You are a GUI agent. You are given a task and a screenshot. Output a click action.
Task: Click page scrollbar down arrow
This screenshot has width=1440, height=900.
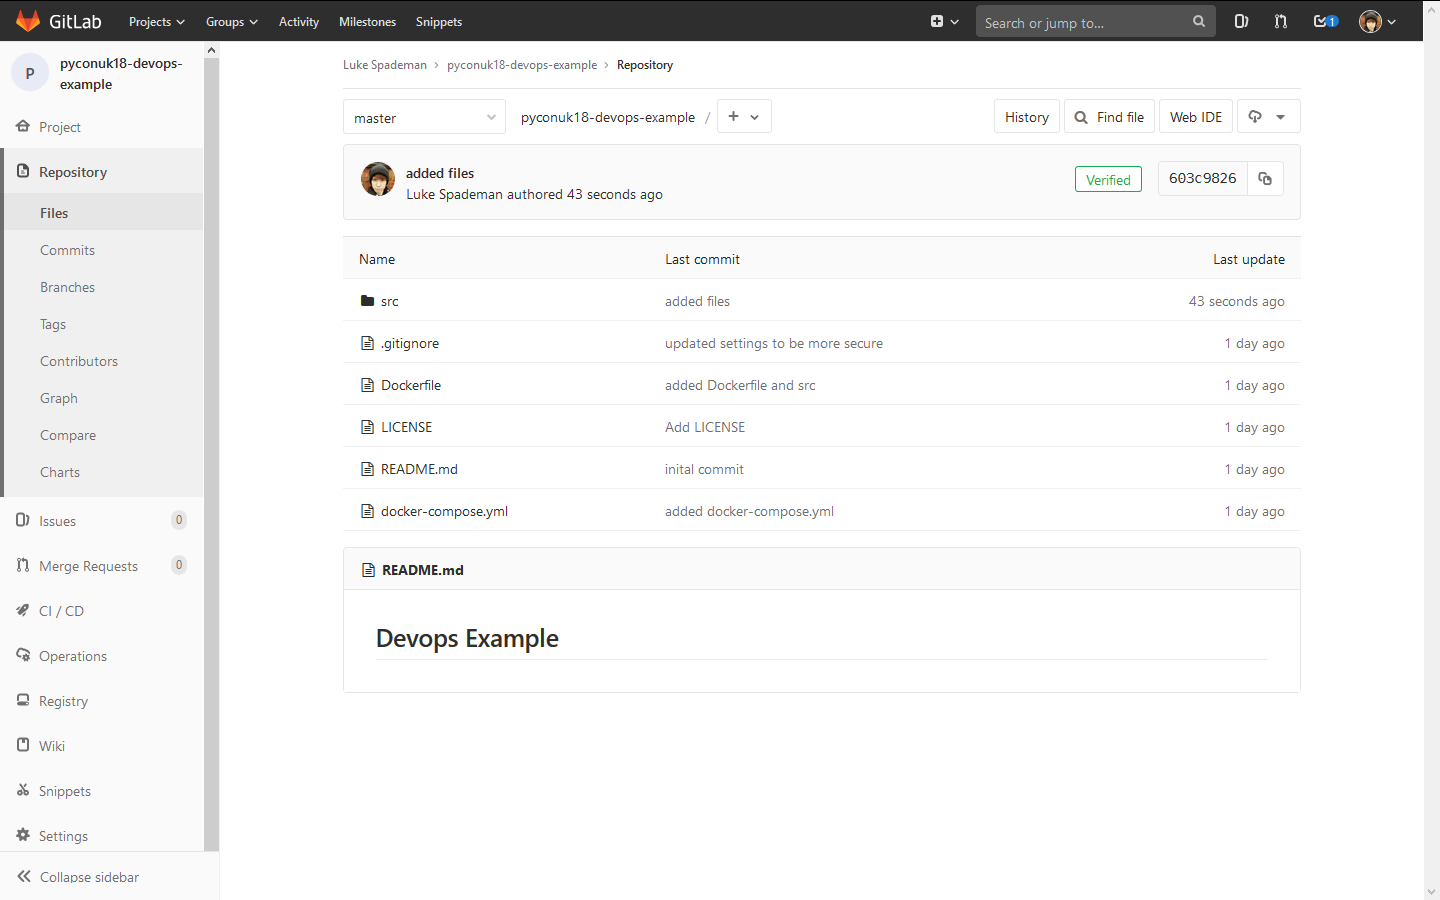[1431, 891]
